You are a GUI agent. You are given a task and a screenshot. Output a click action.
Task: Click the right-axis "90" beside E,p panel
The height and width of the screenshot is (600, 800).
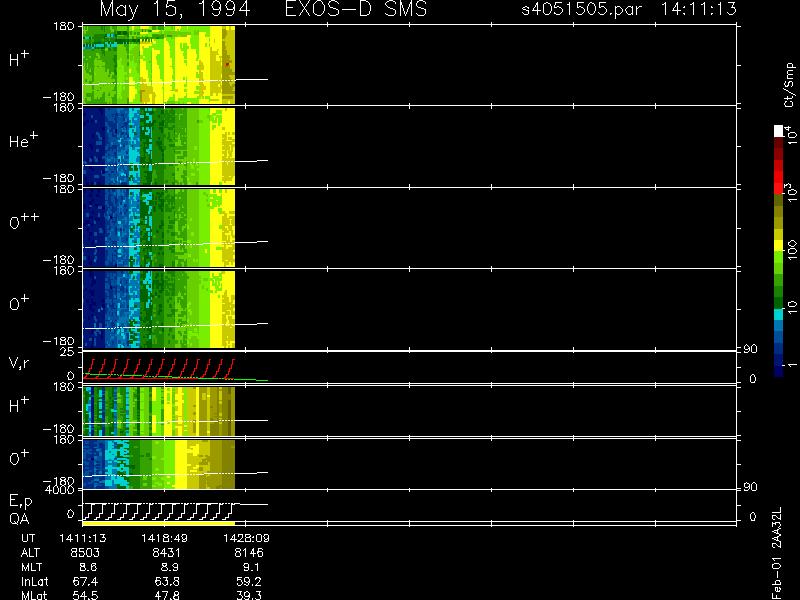(749, 487)
